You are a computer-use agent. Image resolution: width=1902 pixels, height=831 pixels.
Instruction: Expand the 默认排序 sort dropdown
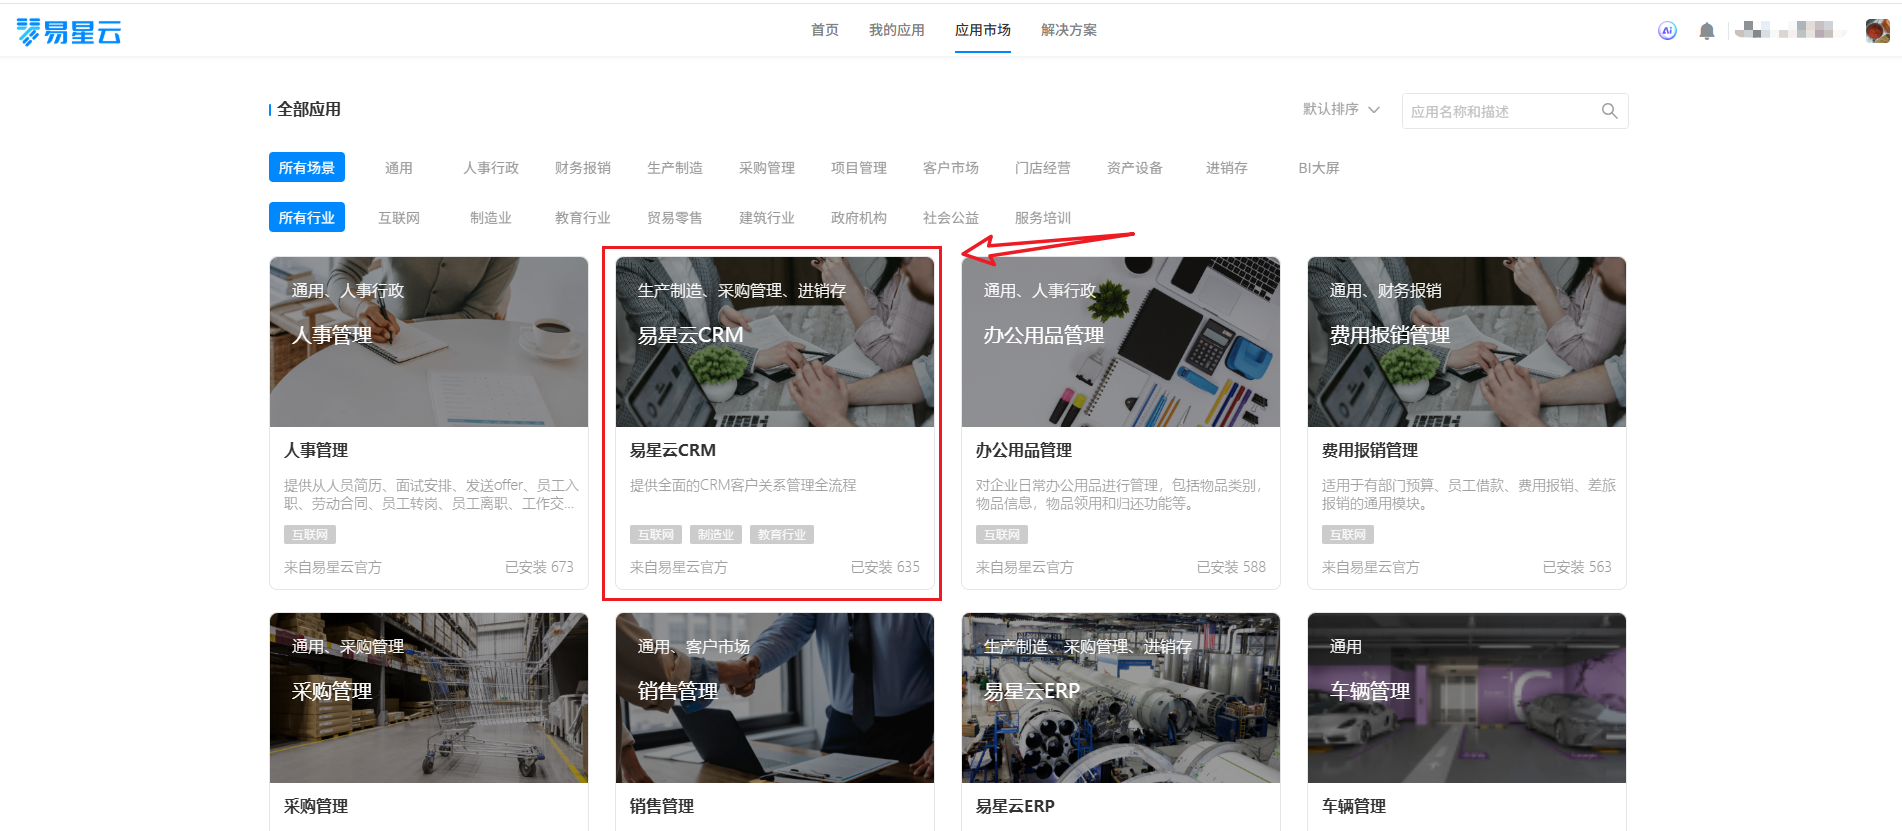pyautogui.click(x=1341, y=109)
